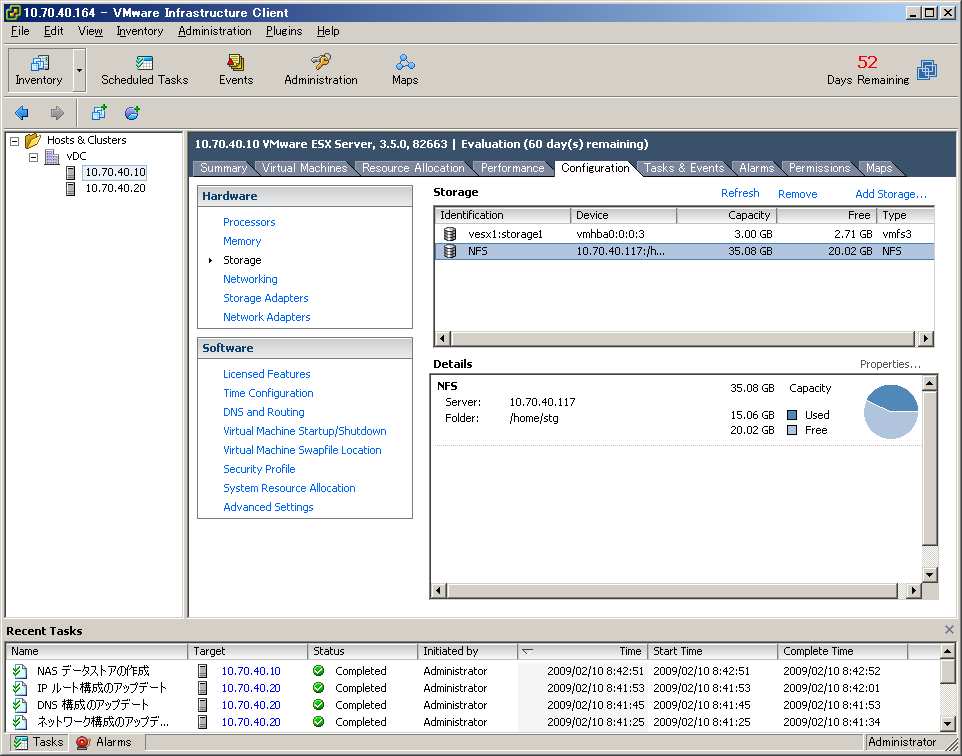Select the vesx1:storage1 datastore row
Image resolution: width=962 pixels, height=756 pixels.
(x=684, y=234)
